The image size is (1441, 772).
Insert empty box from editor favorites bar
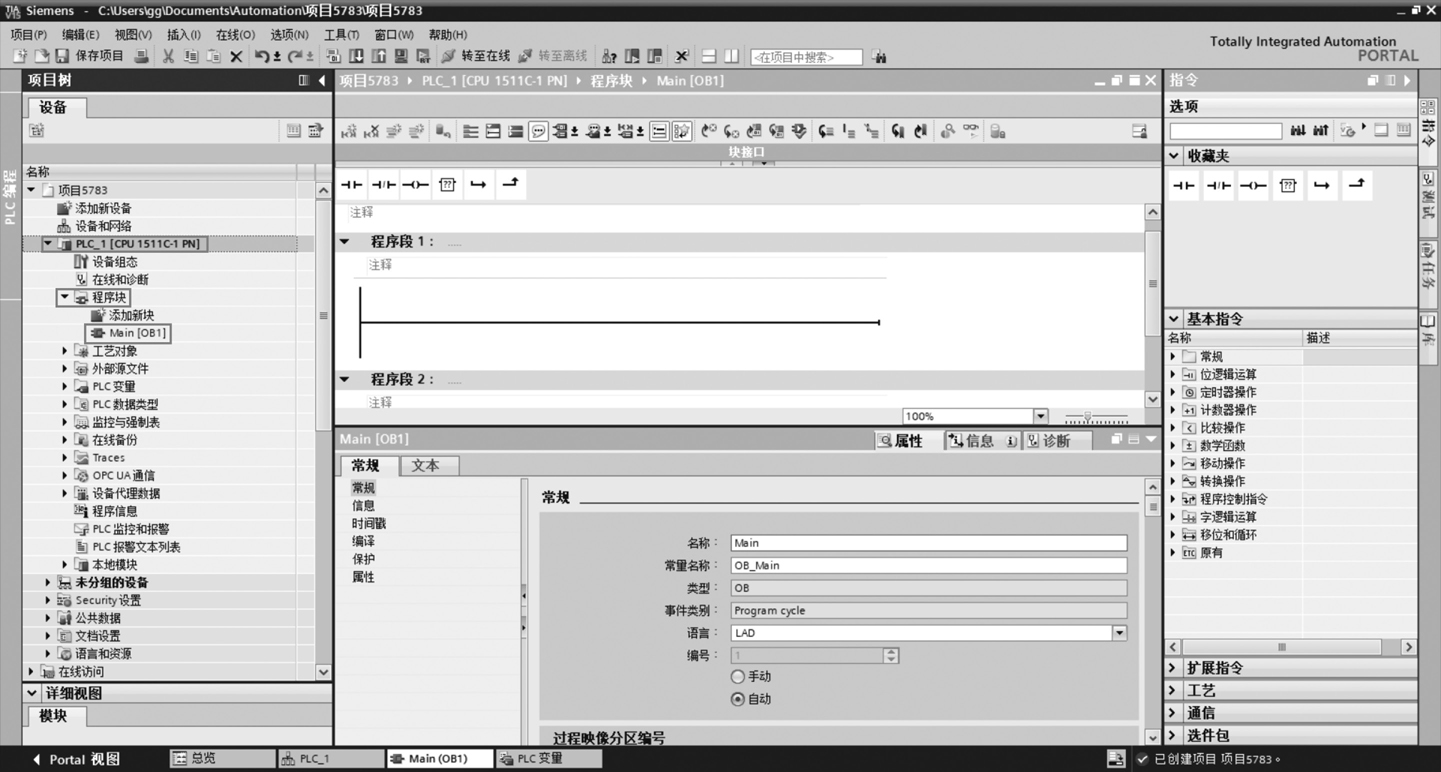pos(447,185)
